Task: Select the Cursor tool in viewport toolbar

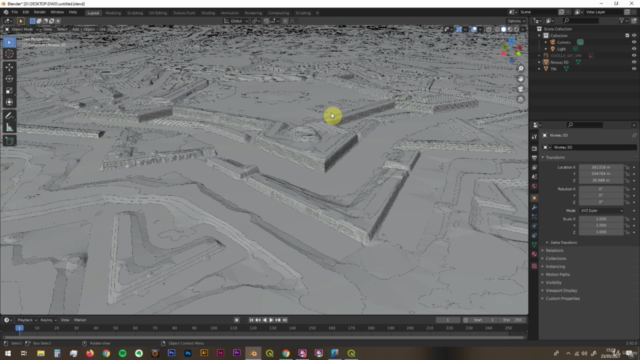Action: click(9, 53)
